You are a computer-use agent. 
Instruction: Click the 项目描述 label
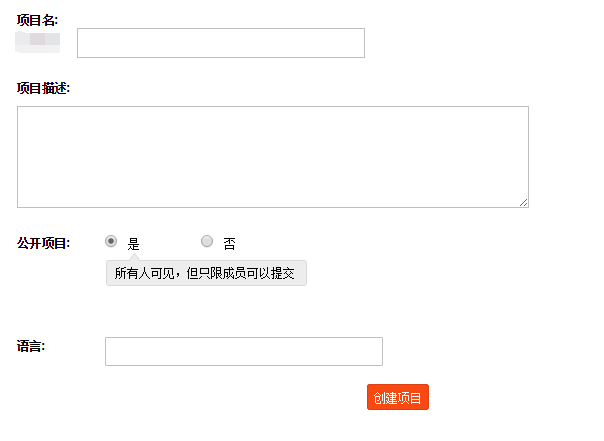(x=43, y=88)
